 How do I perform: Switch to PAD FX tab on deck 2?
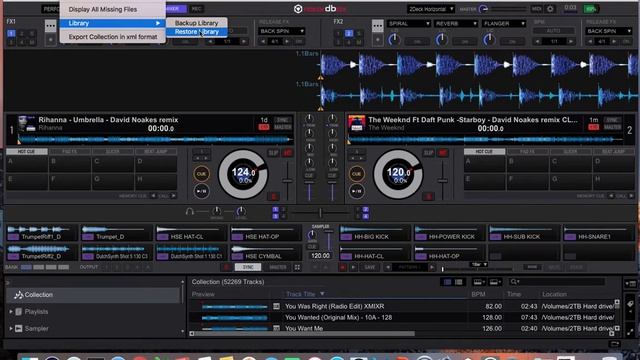point(527,151)
